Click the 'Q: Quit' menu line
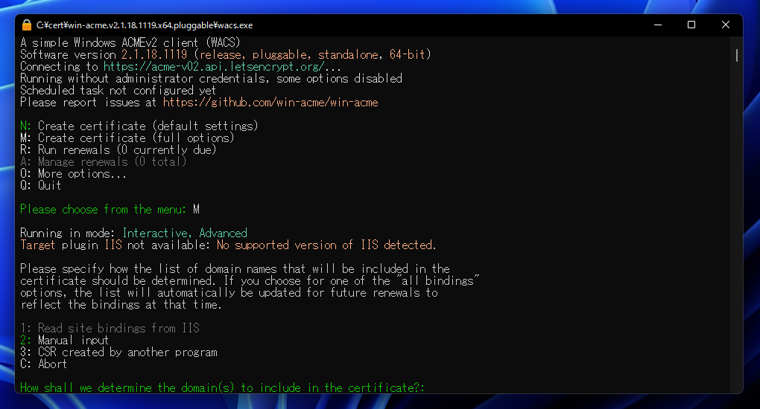This screenshot has height=409, width=760. [41, 186]
